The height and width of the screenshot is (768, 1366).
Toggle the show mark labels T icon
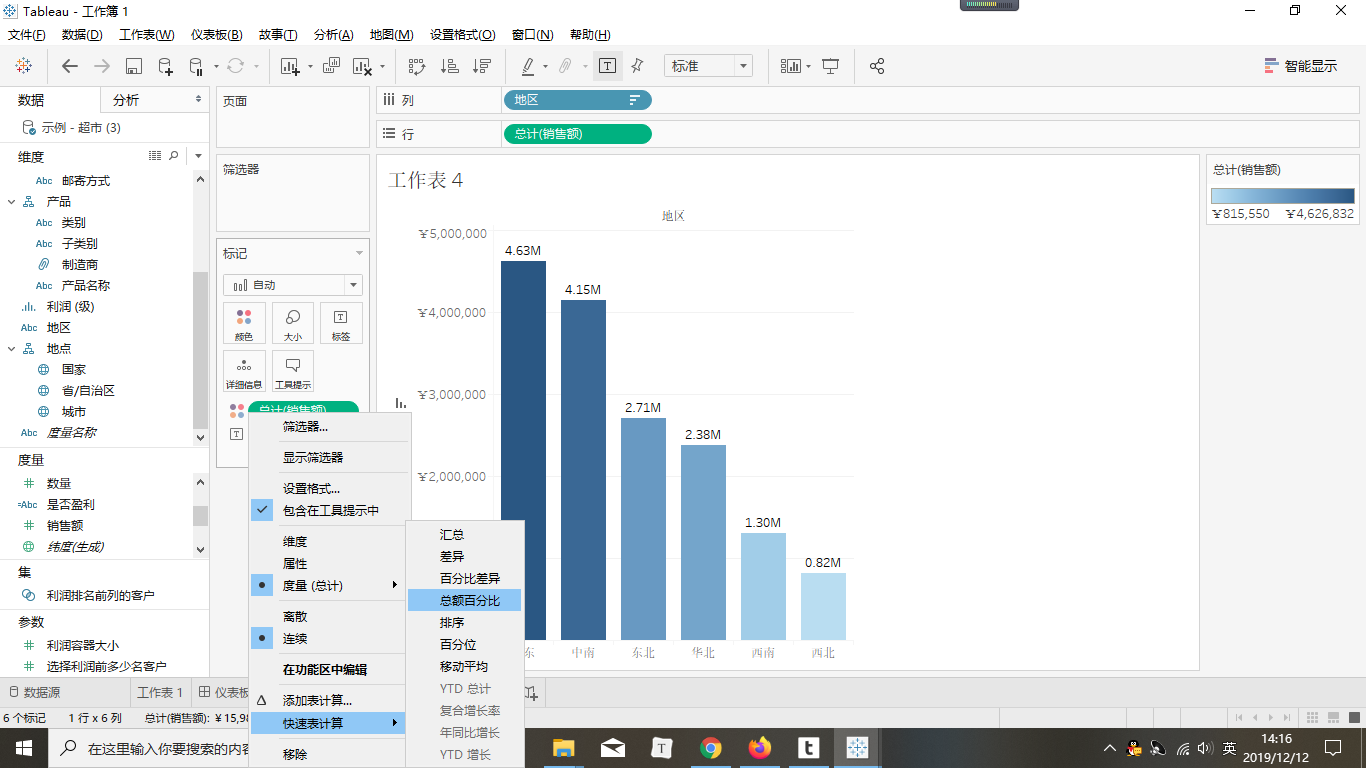click(607, 66)
